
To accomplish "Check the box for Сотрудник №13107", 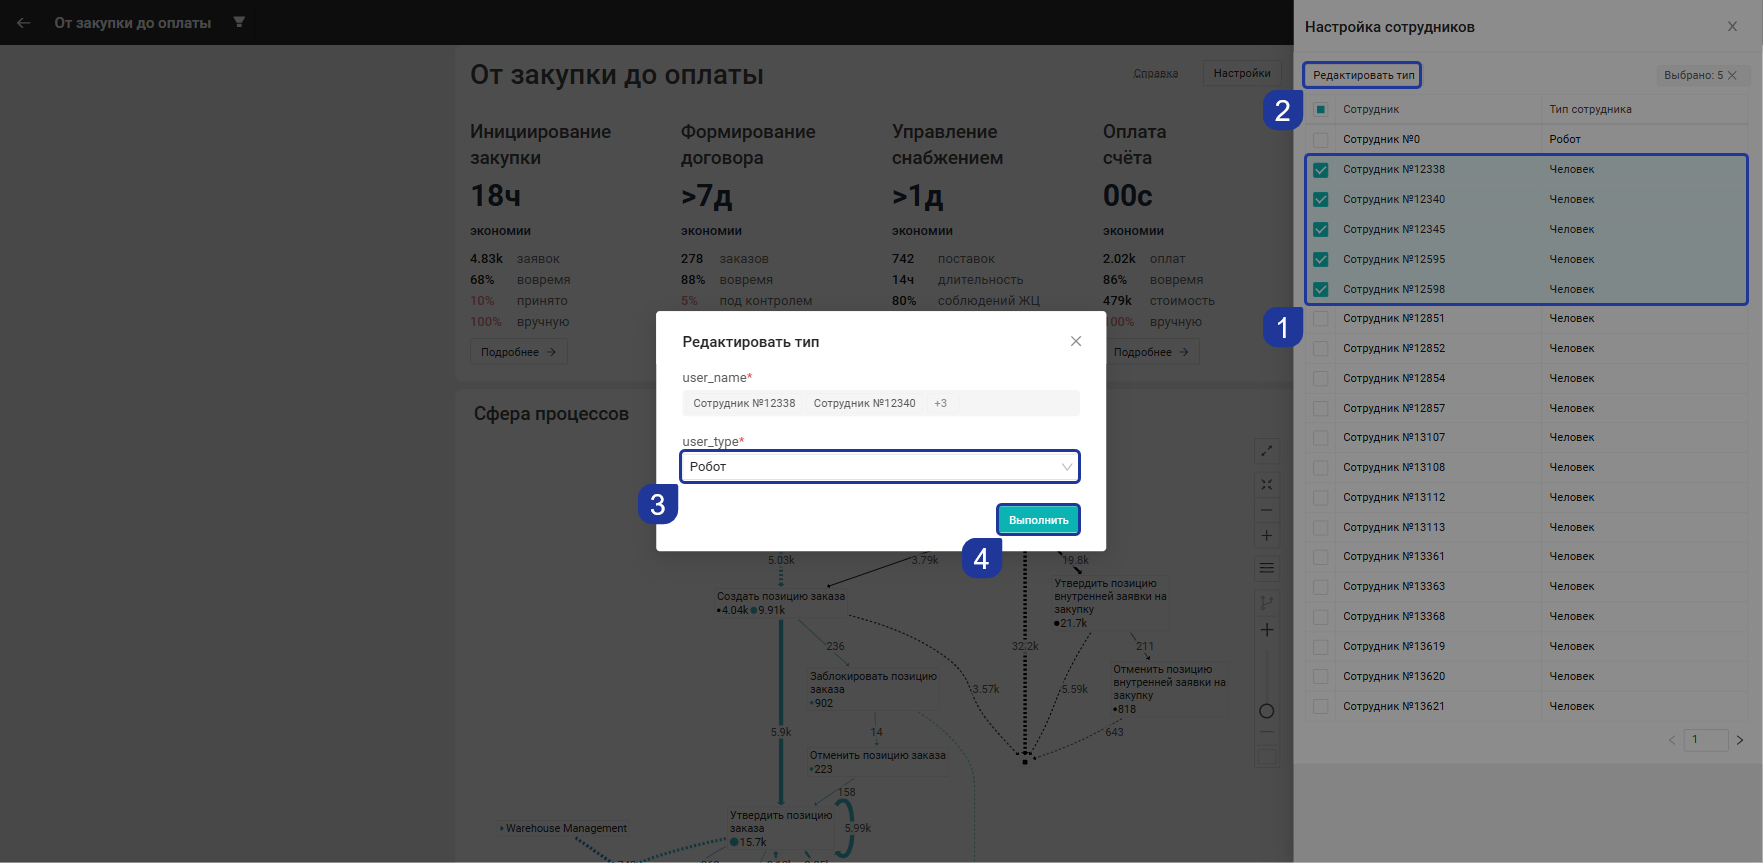I will coord(1321,437).
